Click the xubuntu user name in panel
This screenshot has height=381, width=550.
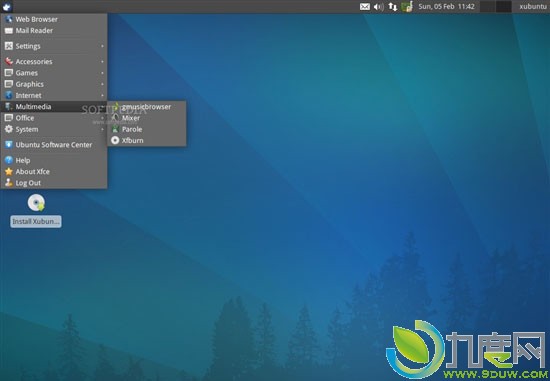pyautogui.click(x=533, y=6)
